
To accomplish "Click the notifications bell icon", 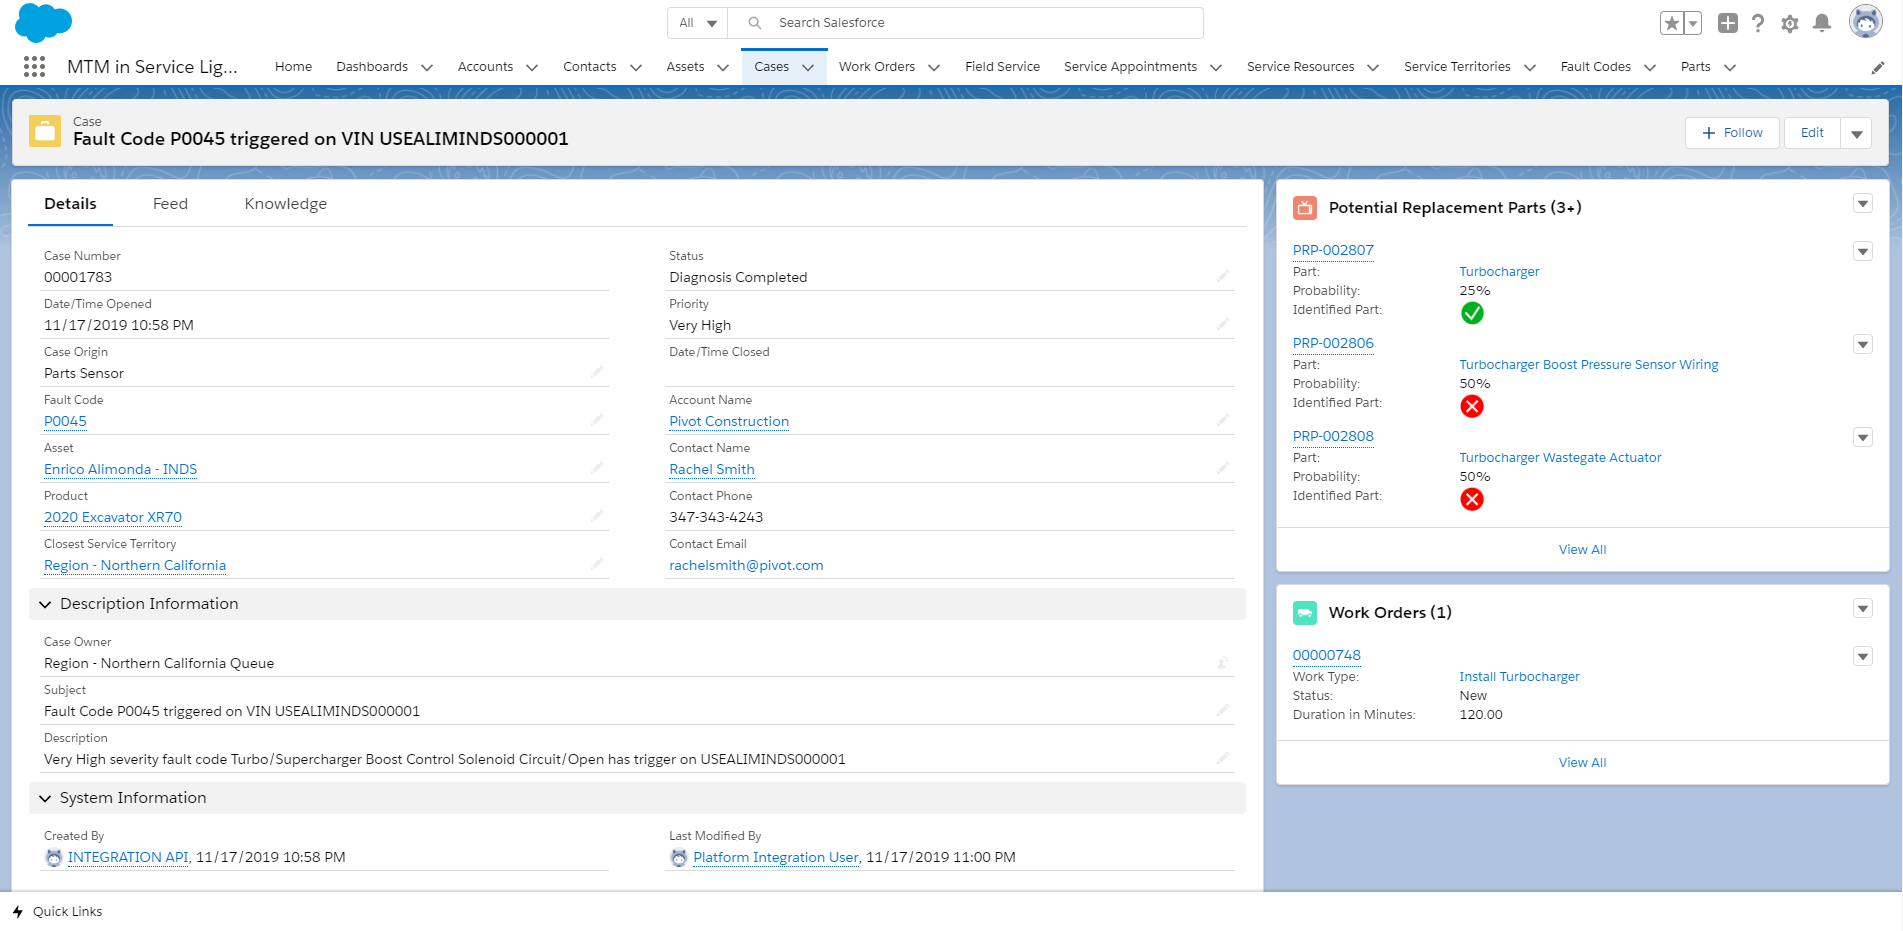I will [1822, 23].
